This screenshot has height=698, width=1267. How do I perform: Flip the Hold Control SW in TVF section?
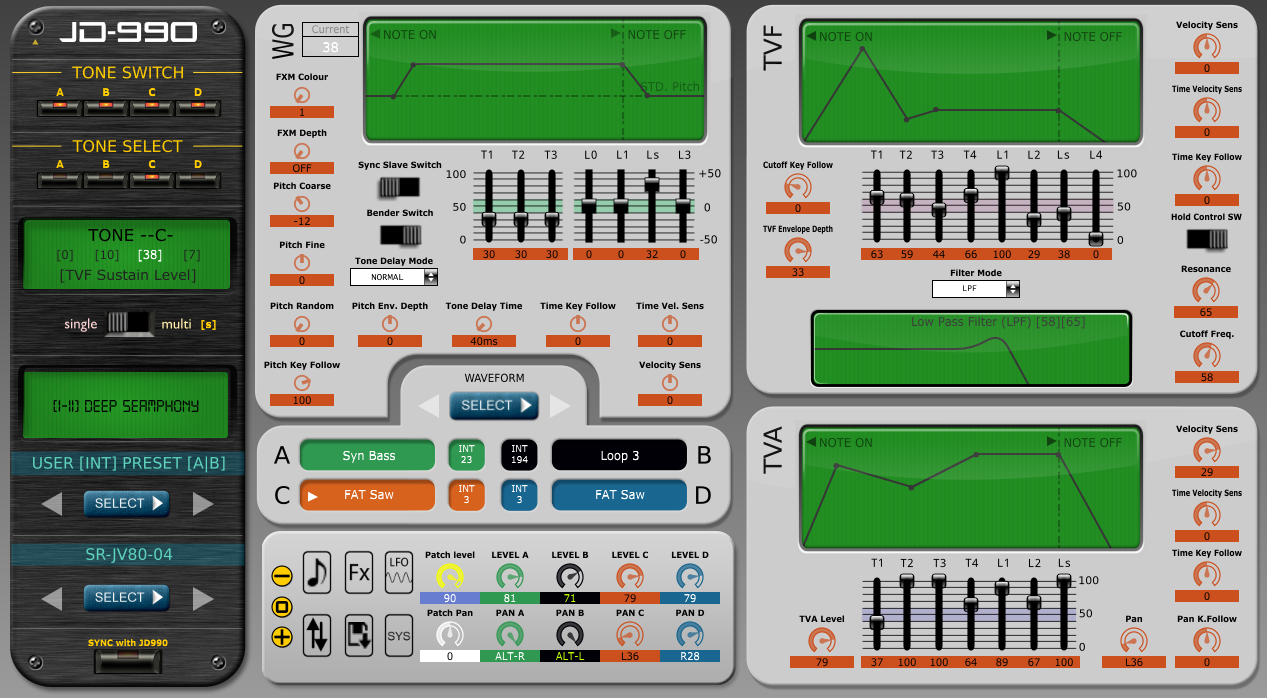pos(1207,240)
